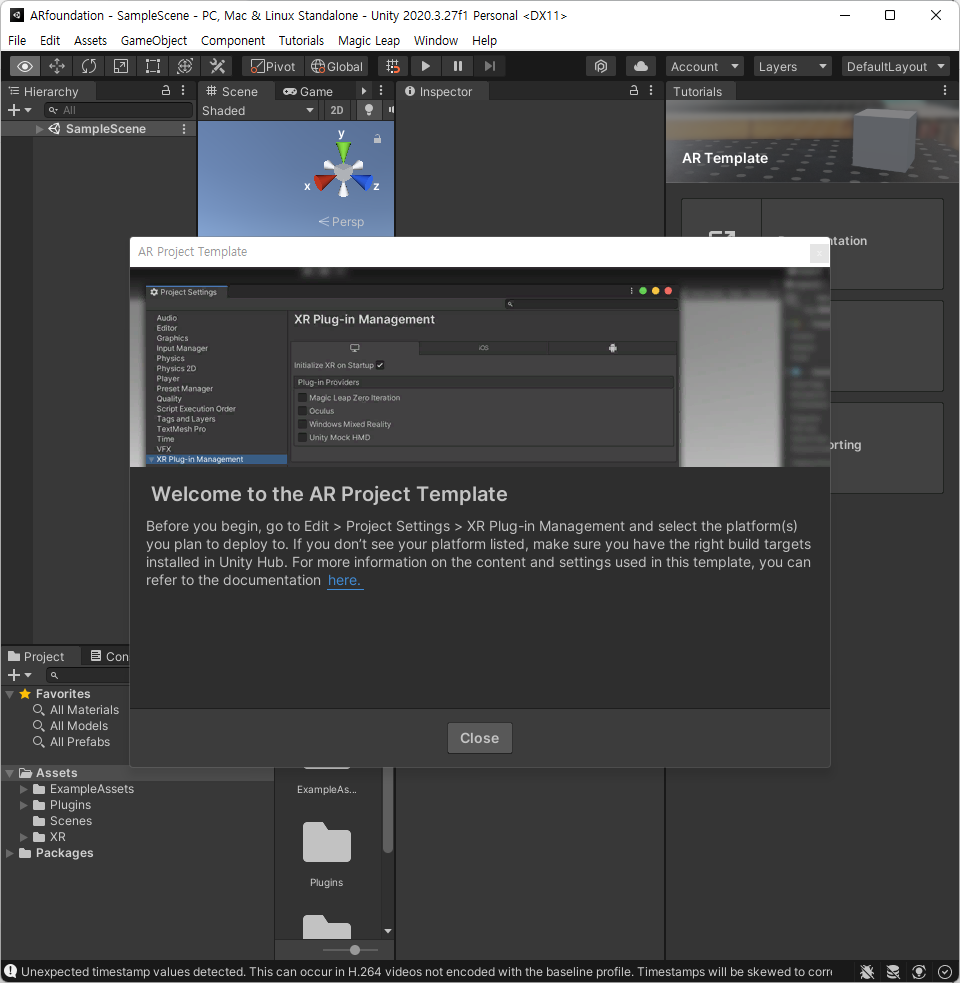Open Hierarchy panel options menu

tap(183, 90)
